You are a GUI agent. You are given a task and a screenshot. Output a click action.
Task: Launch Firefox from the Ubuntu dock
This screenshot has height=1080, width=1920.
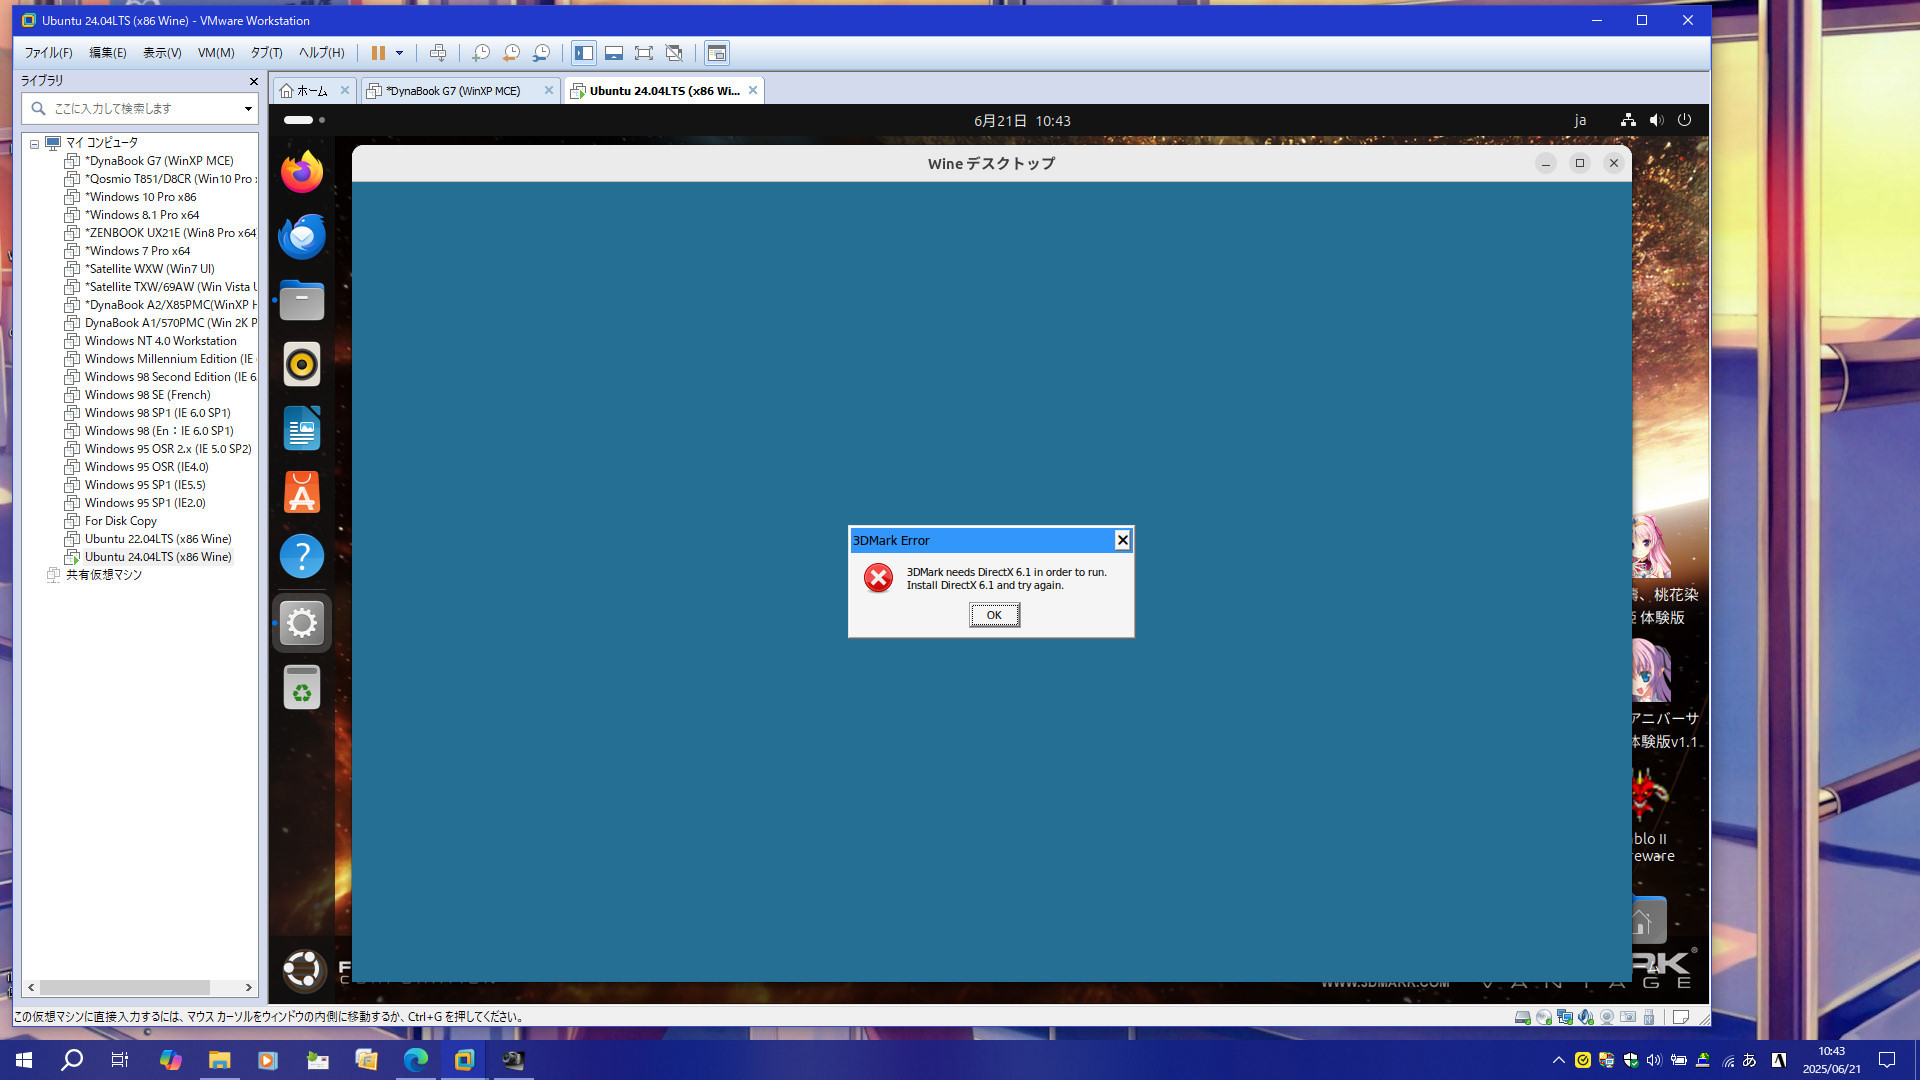(x=302, y=172)
